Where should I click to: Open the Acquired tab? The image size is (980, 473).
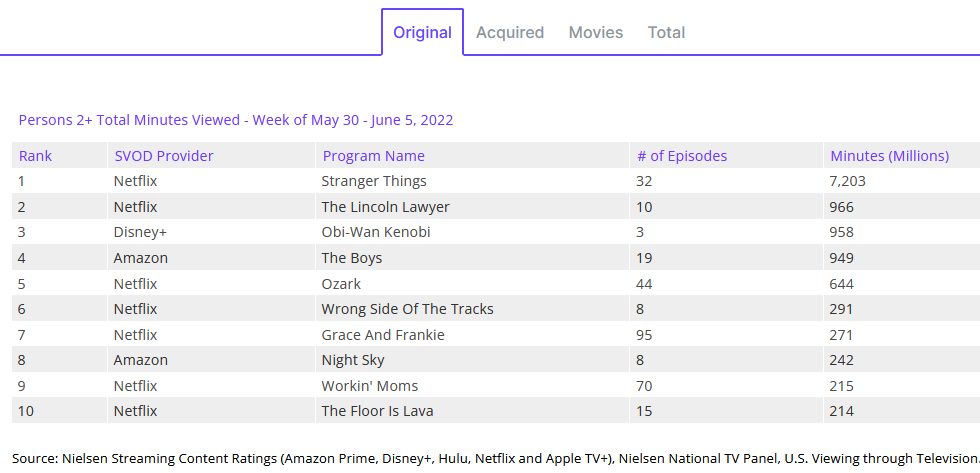click(510, 32)
